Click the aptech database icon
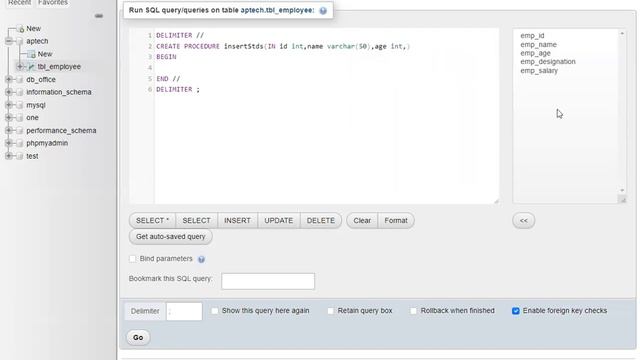The height and width of the screenshot is (360, 640). tap(20, 41)
